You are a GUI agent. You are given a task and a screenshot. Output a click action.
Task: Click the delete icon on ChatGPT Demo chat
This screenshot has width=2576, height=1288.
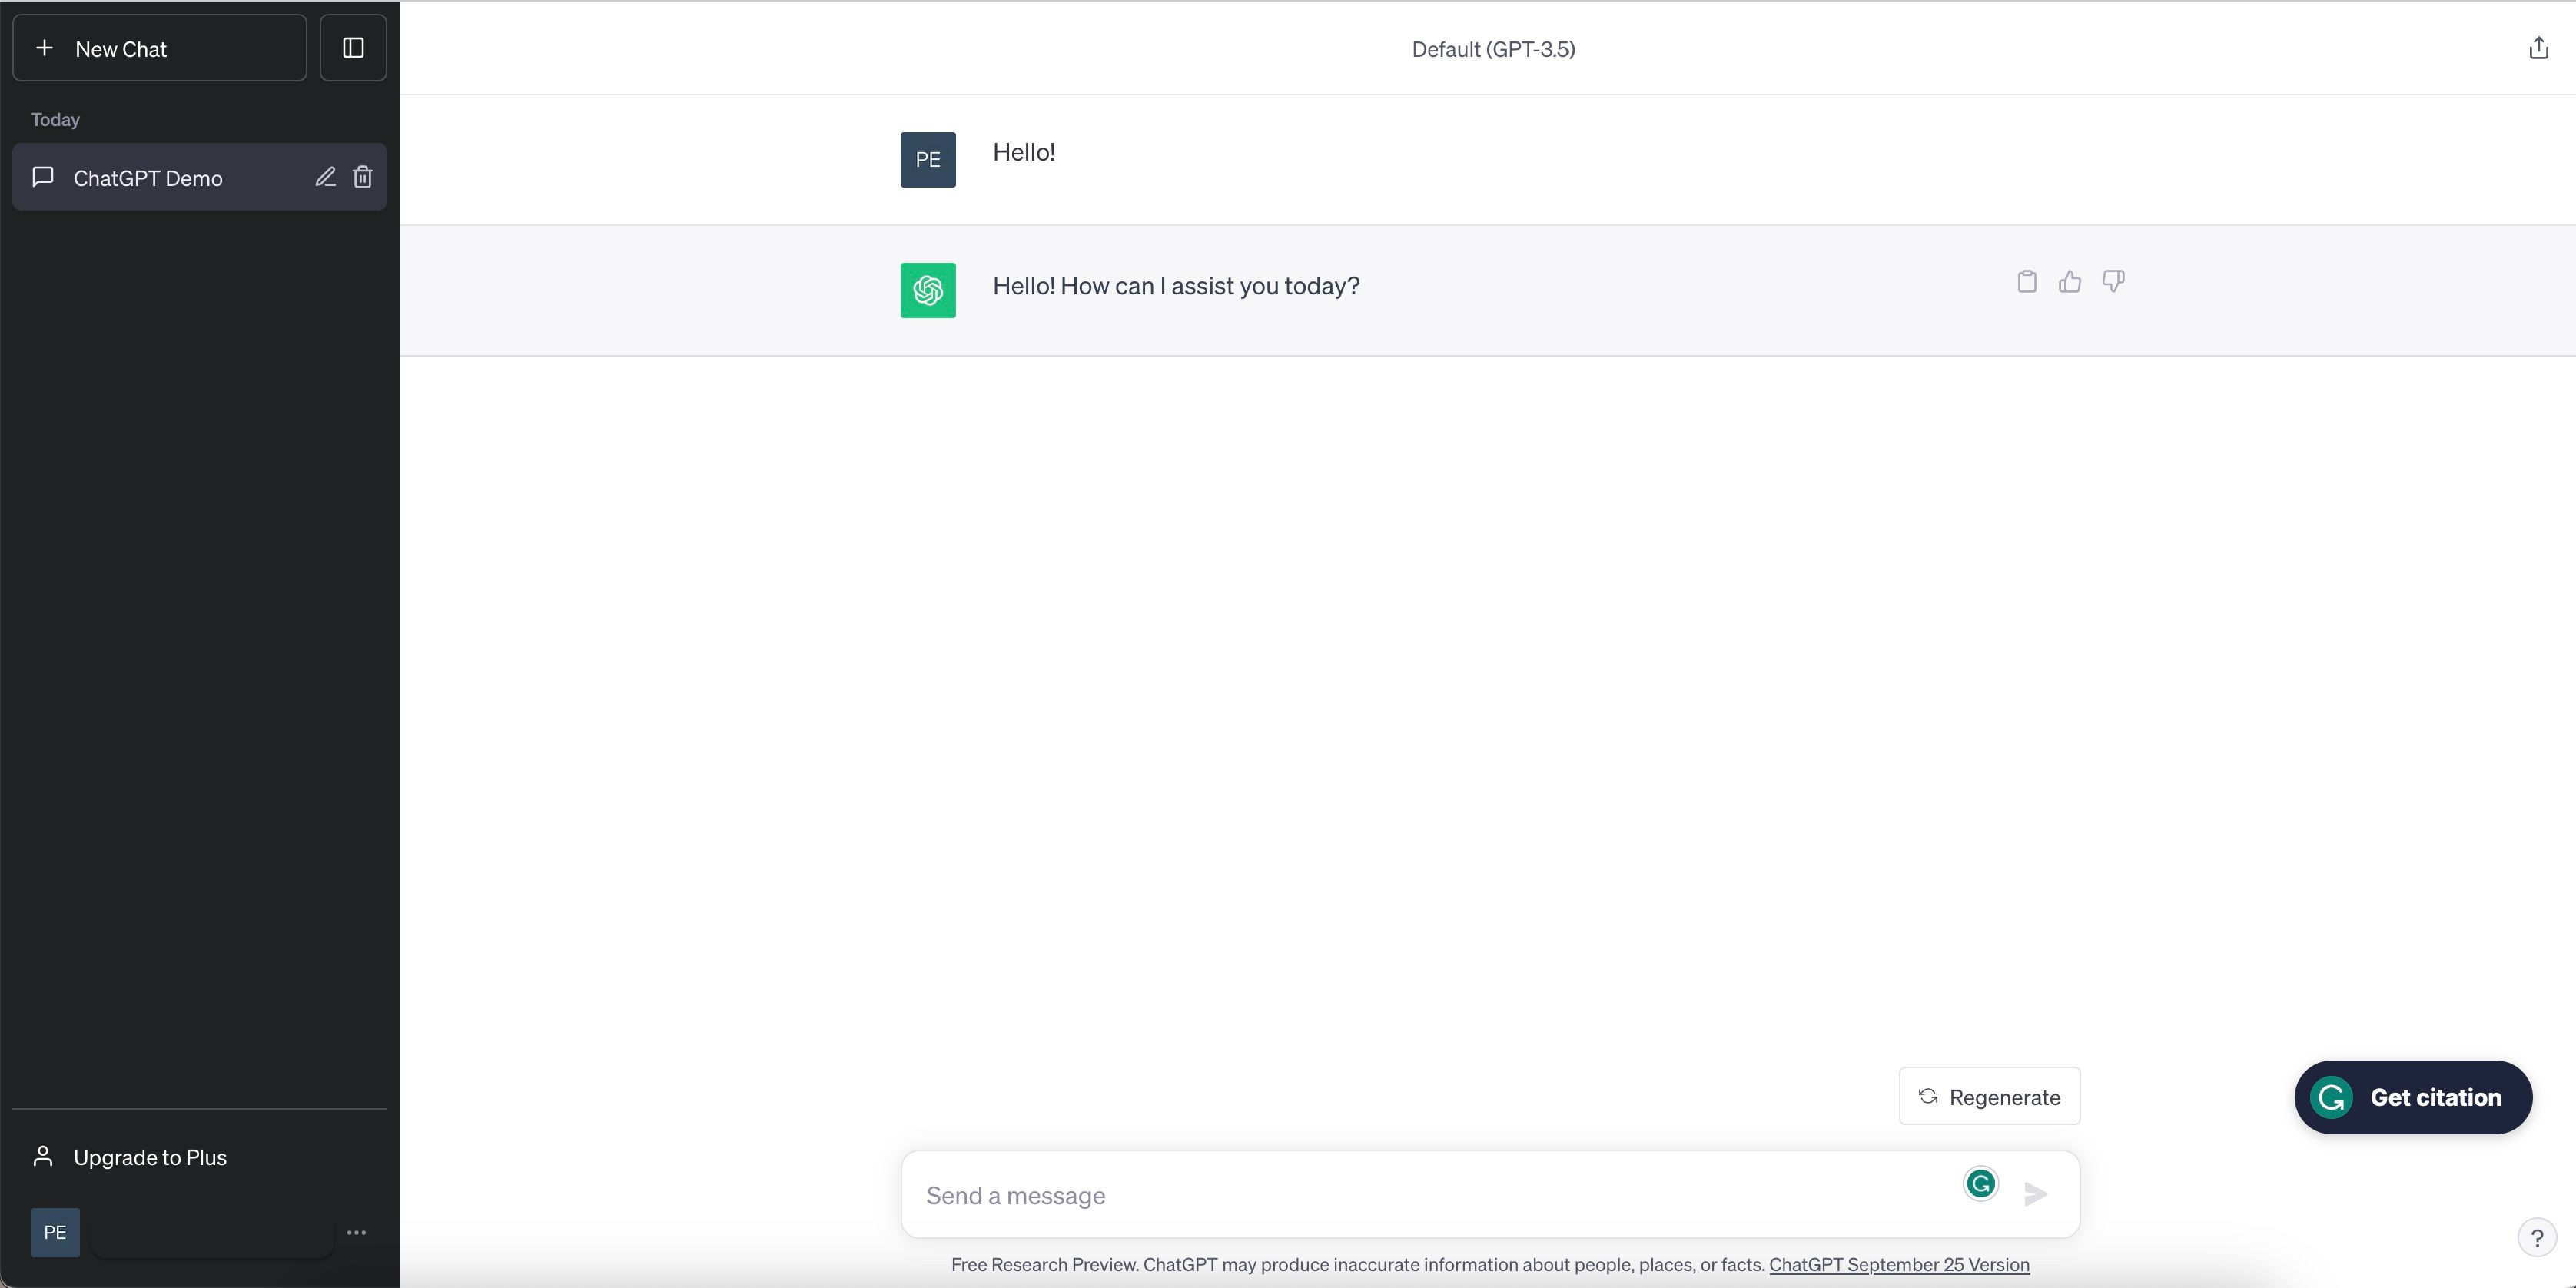[361, 176]
